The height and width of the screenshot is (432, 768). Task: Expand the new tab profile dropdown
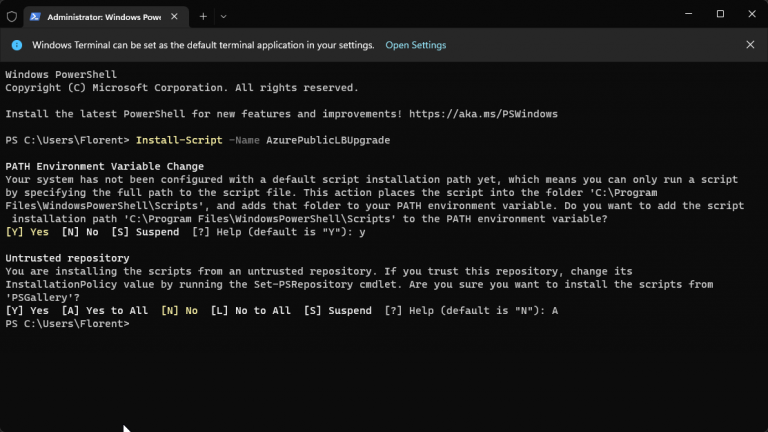(223, 17)
